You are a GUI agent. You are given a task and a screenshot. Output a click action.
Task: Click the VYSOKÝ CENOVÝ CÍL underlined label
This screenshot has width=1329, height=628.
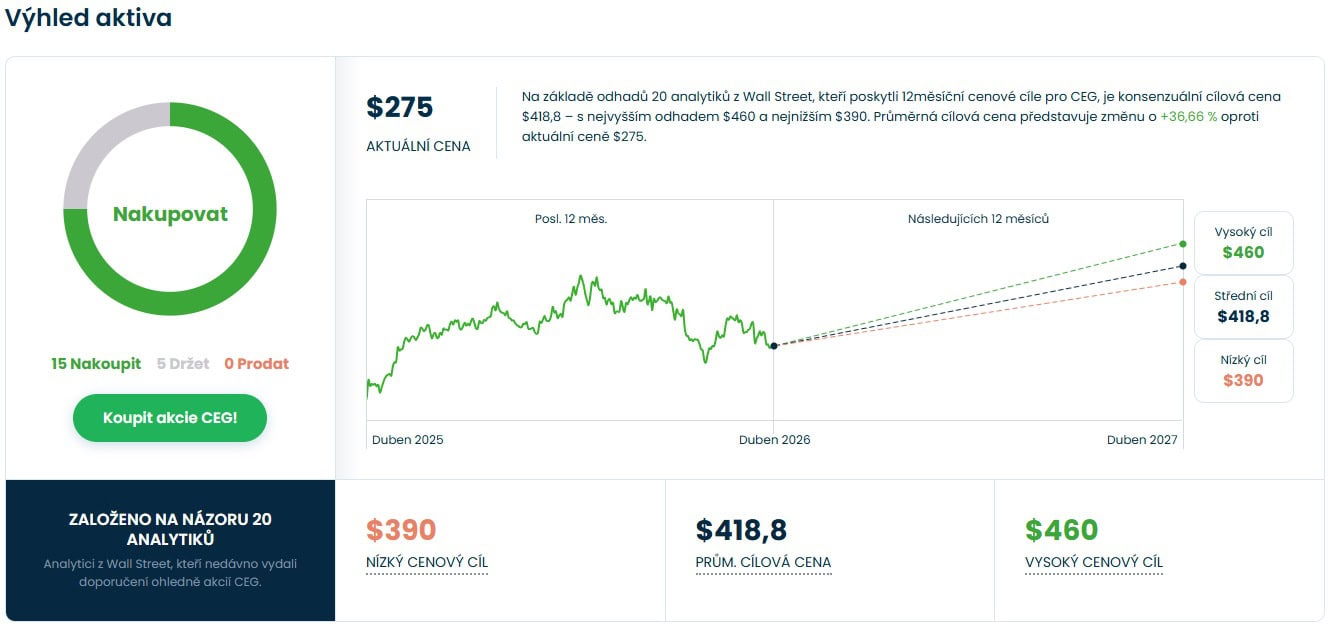1094,562
